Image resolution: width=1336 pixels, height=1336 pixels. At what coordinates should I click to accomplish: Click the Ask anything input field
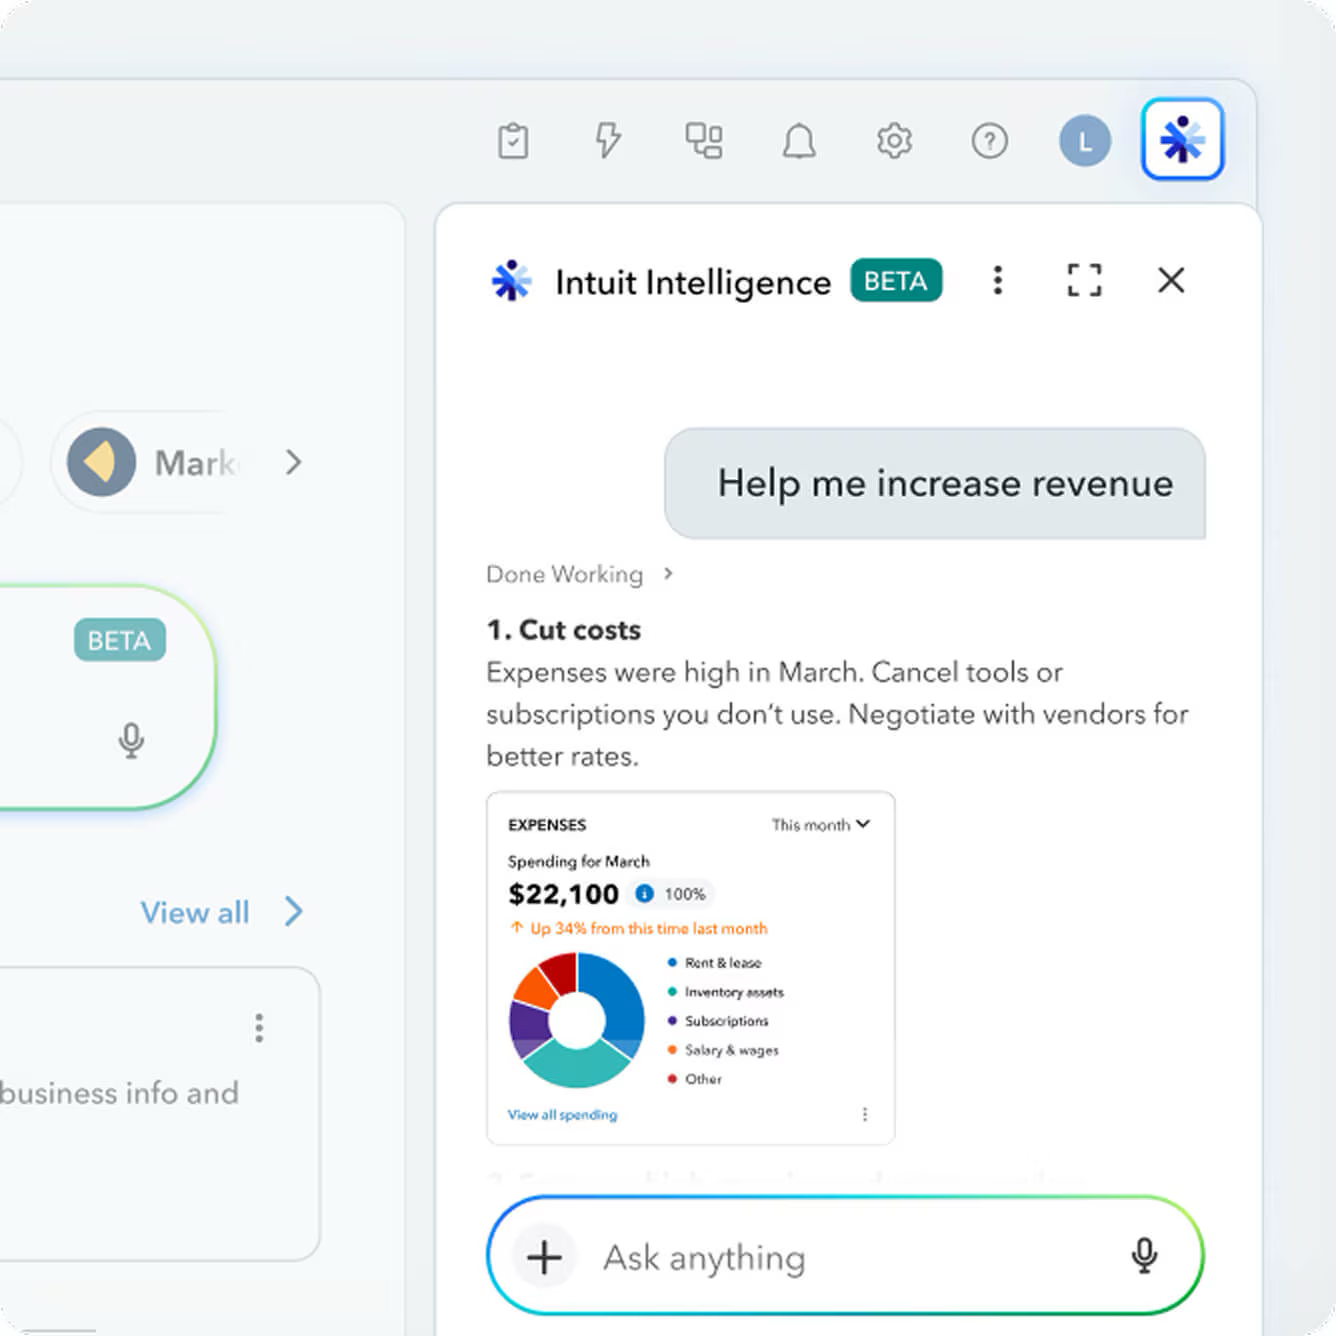point(845,1257)
